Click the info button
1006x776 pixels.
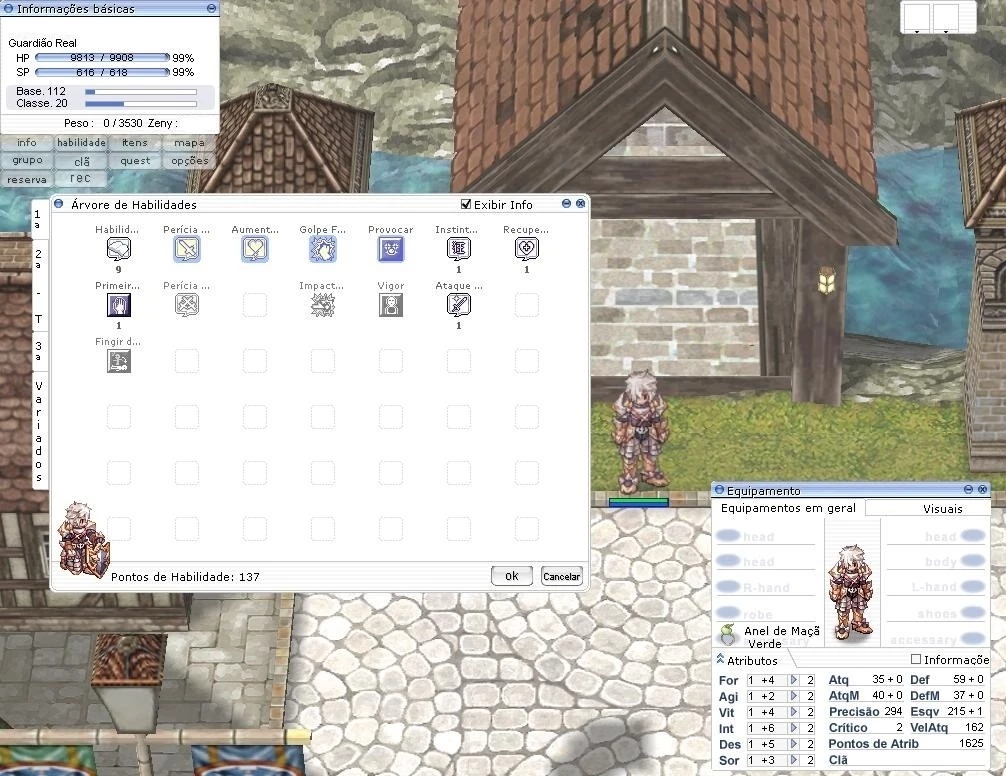[x=27, y=142]
